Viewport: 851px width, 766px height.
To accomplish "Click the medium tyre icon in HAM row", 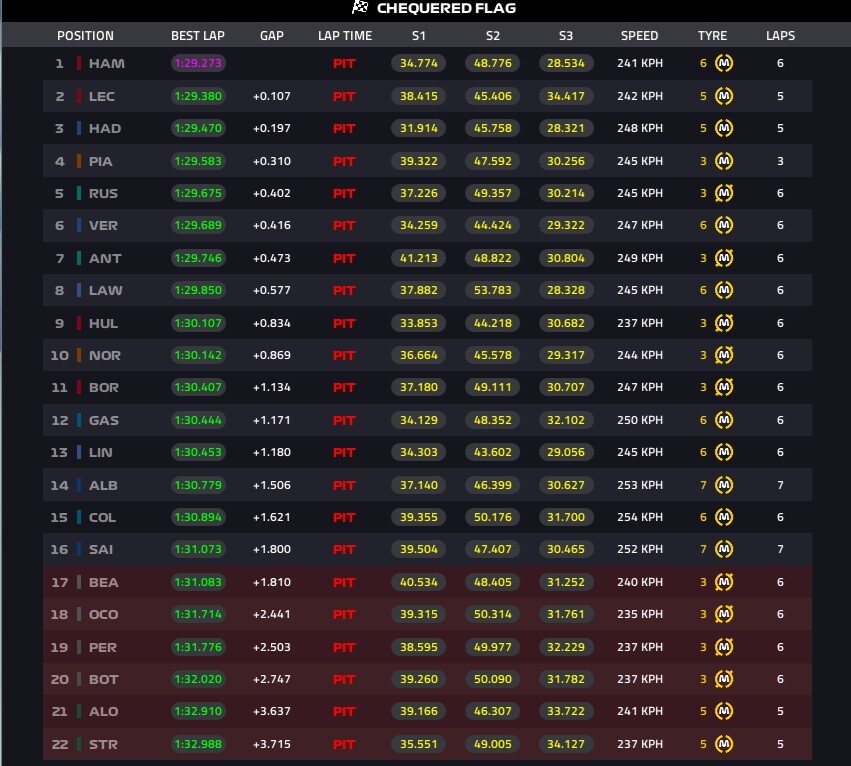I will (723, 63).
